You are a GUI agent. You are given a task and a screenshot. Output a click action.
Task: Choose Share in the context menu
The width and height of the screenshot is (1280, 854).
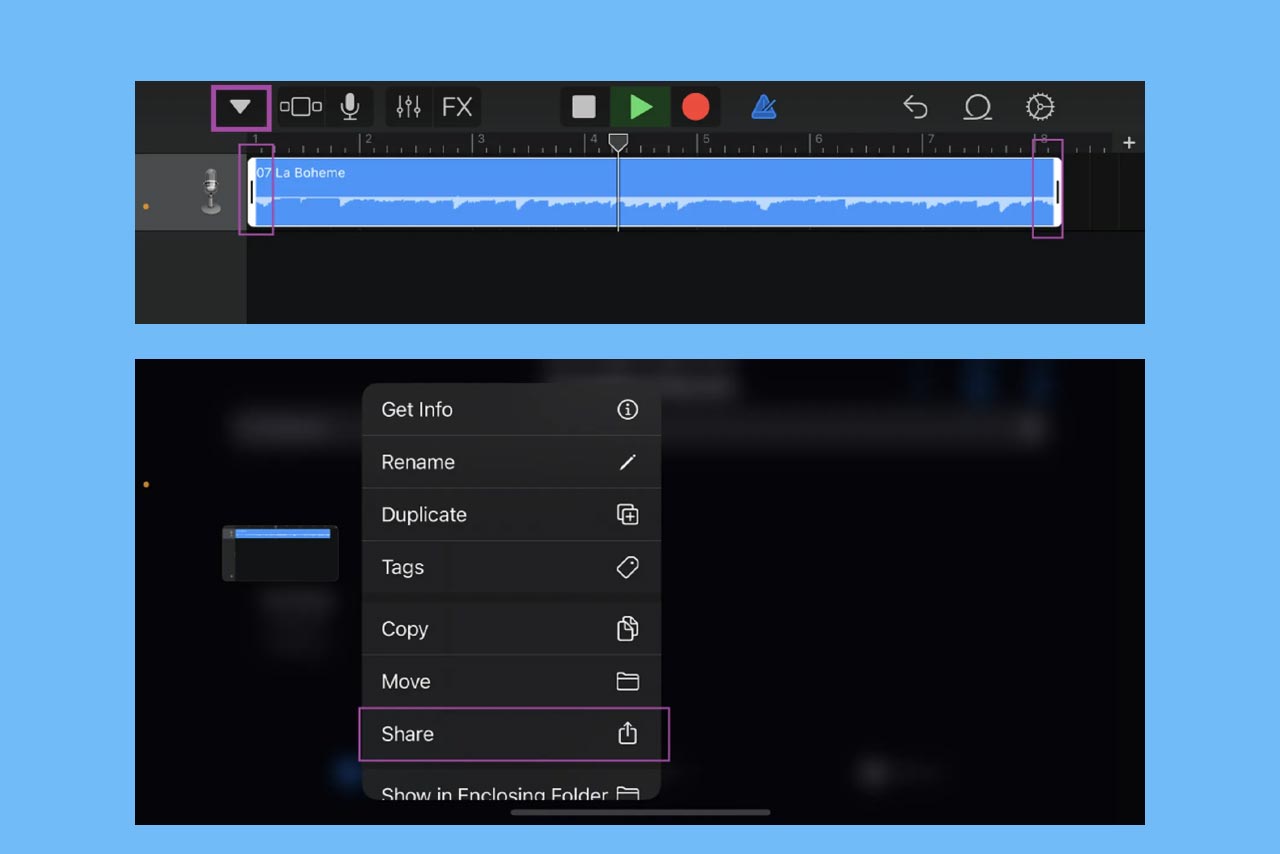pos(511,734)
